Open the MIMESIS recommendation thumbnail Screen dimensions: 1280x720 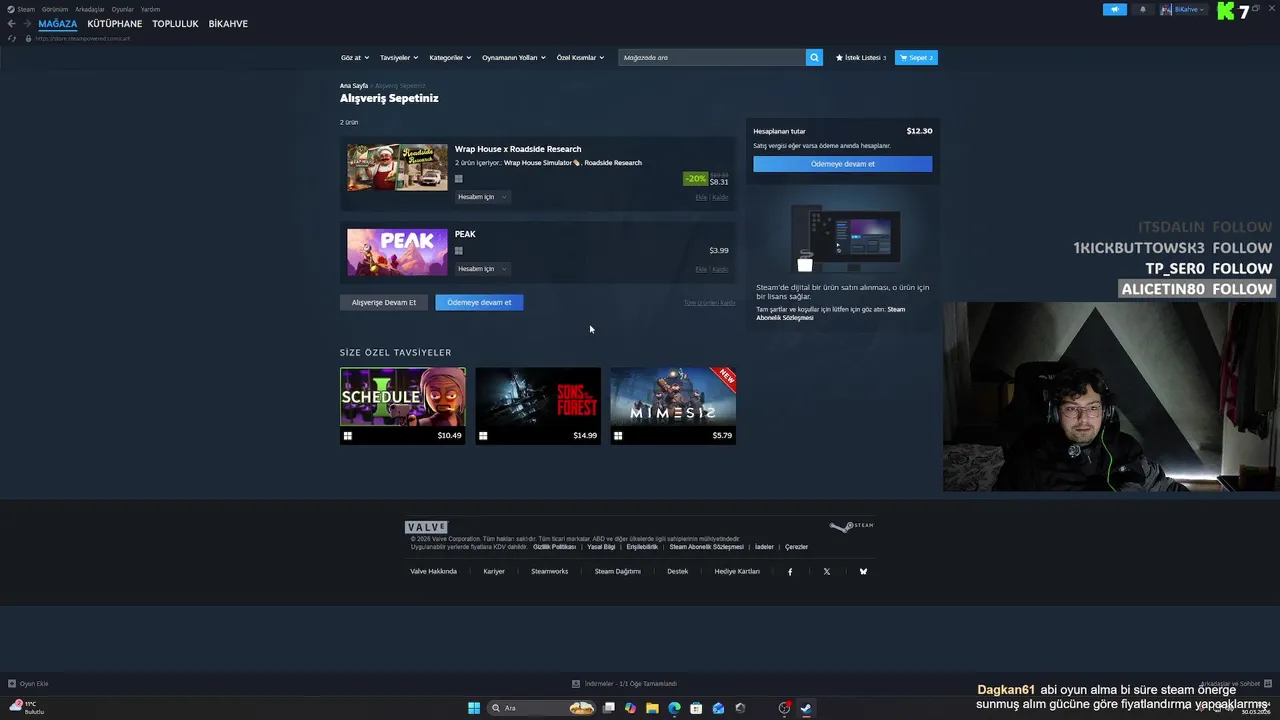pyautogui.click(x=673, y=397)
